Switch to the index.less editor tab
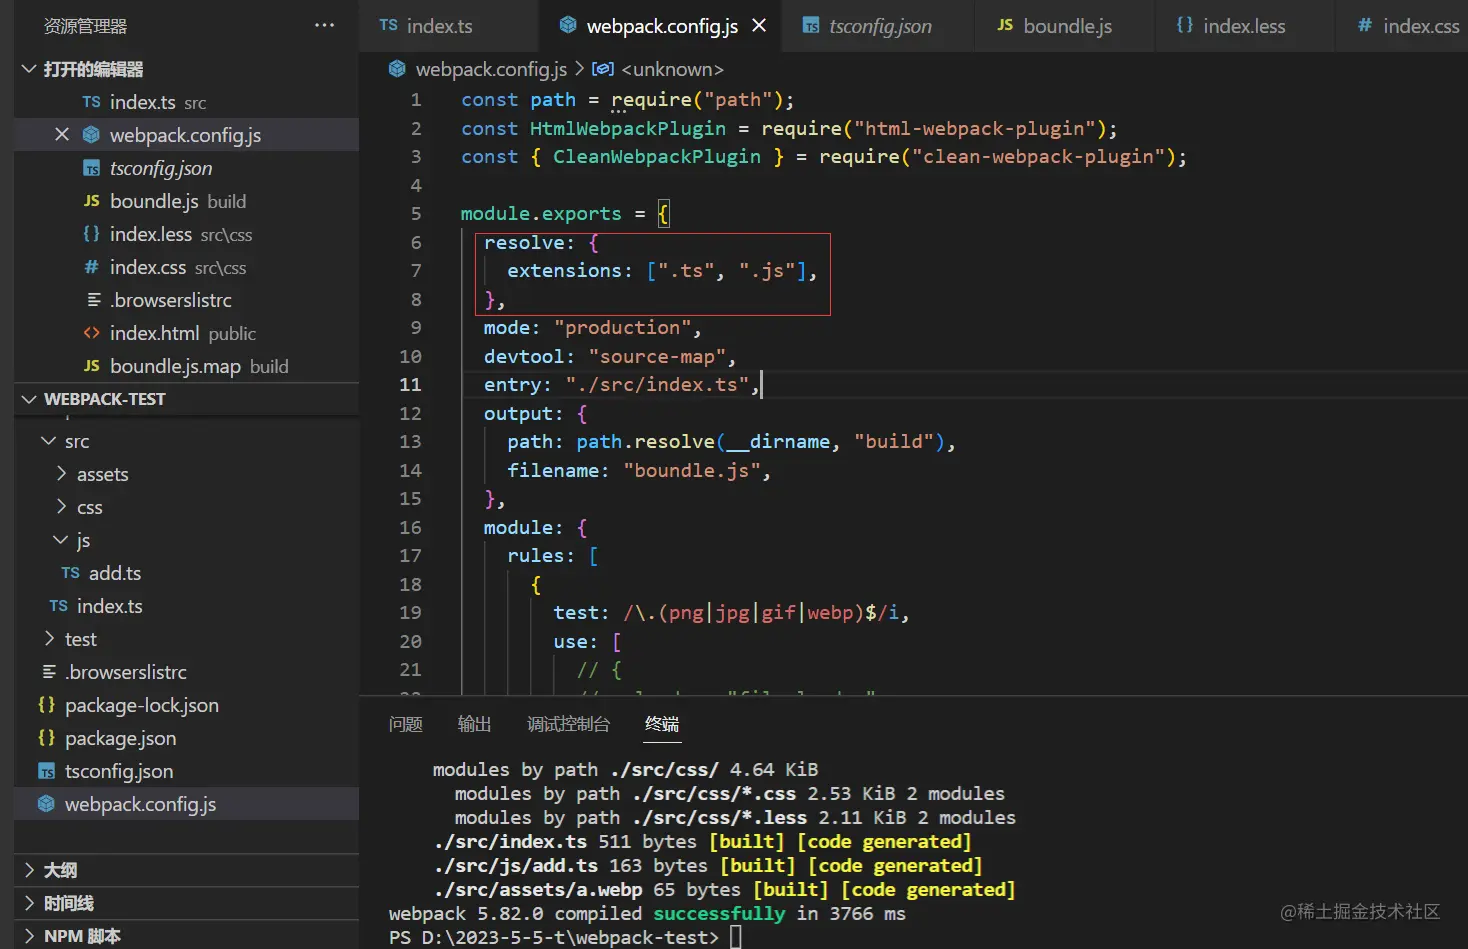This screenshot has width=1468, height=949. 1244,26
